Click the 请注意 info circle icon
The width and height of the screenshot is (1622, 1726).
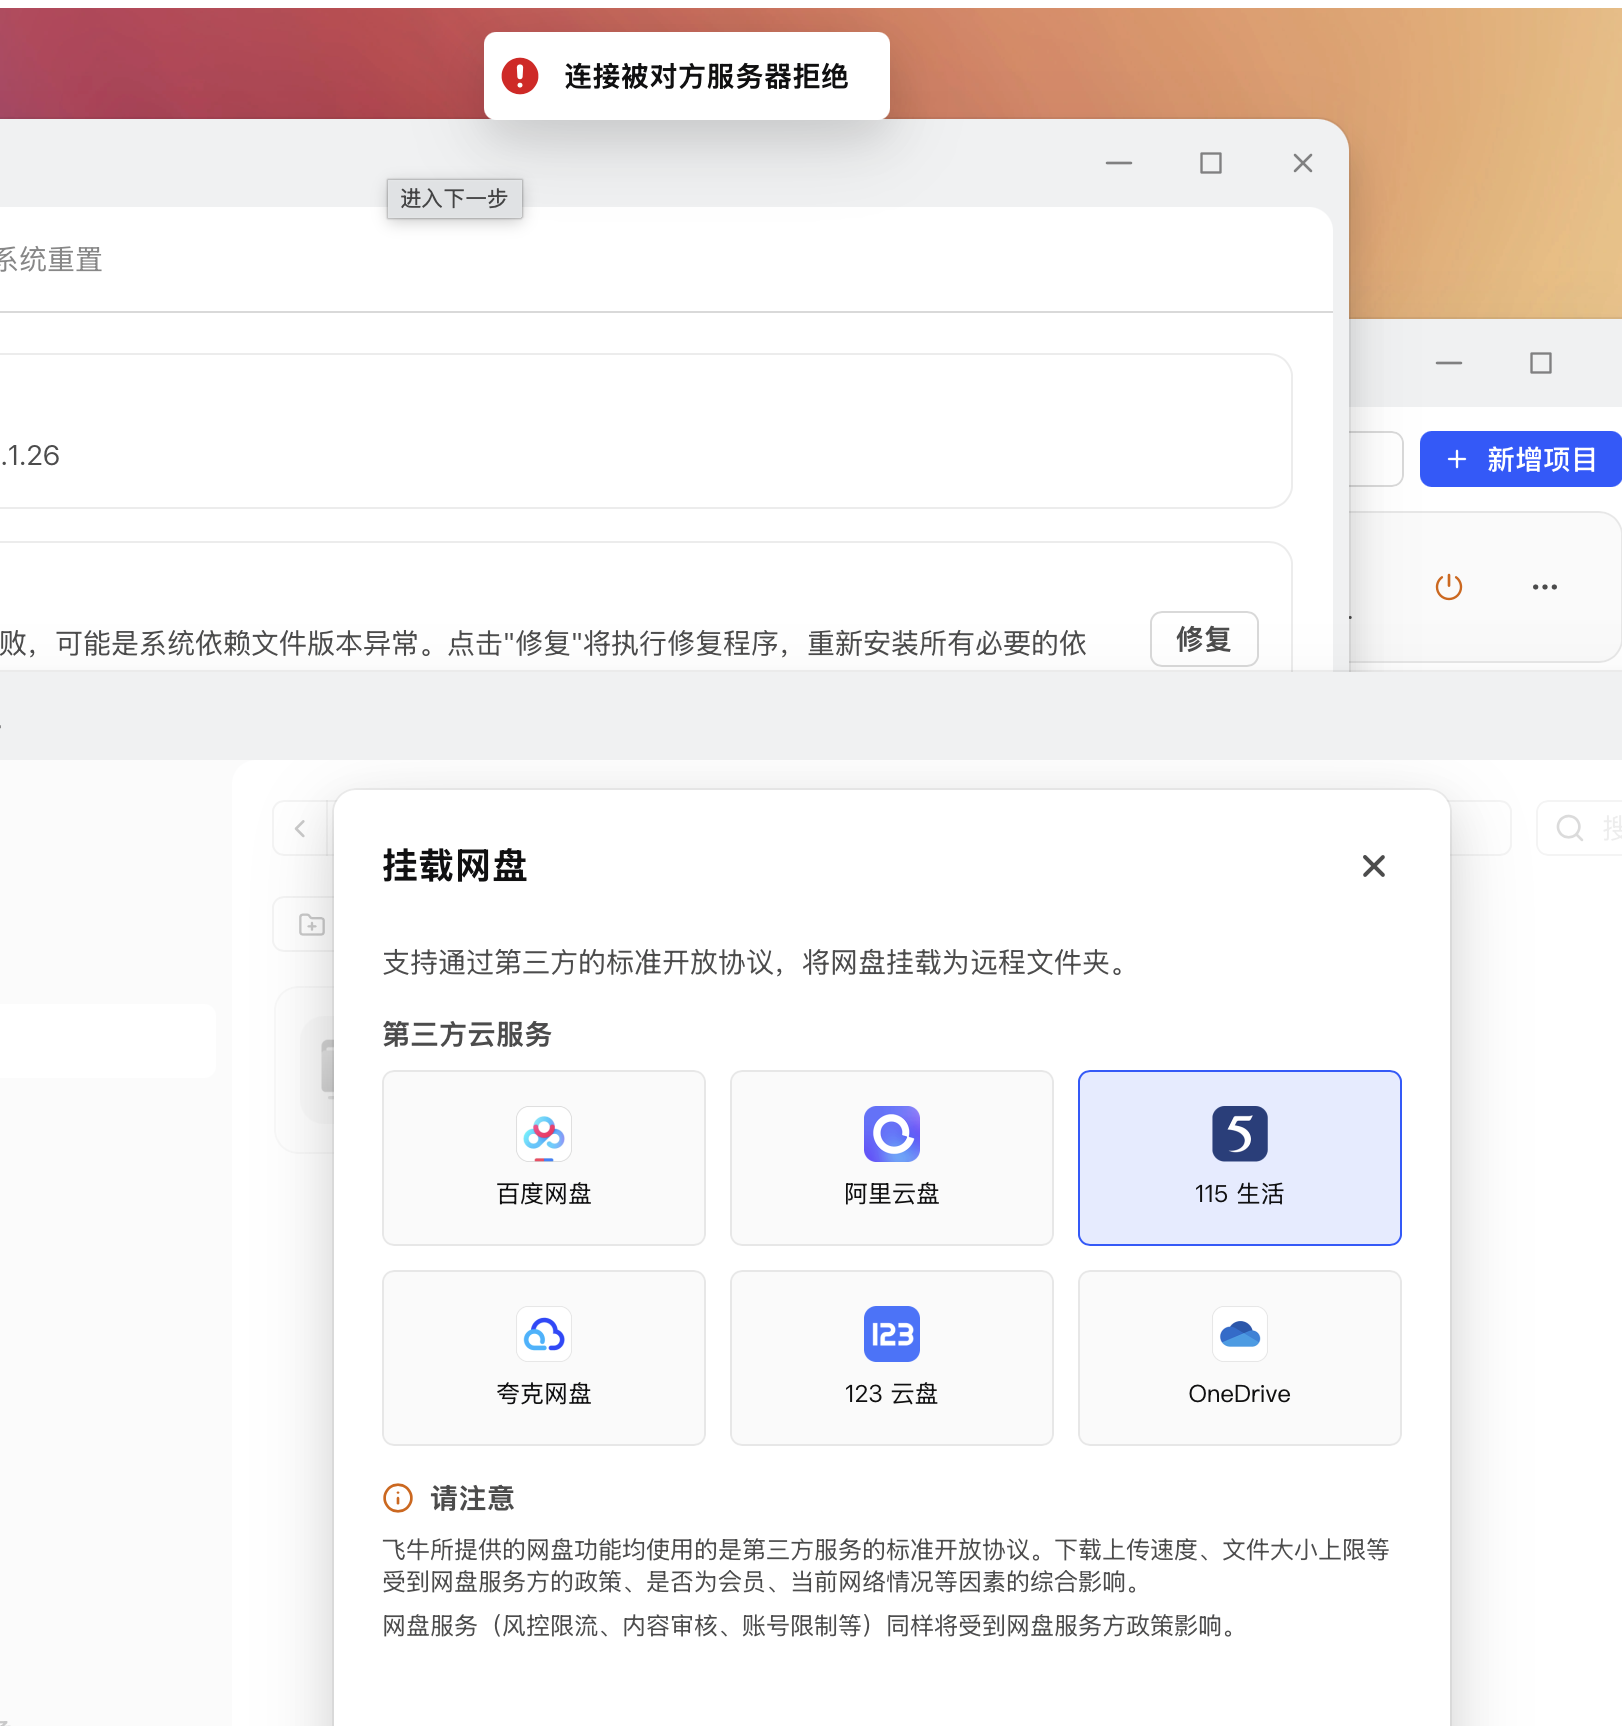398,1498
